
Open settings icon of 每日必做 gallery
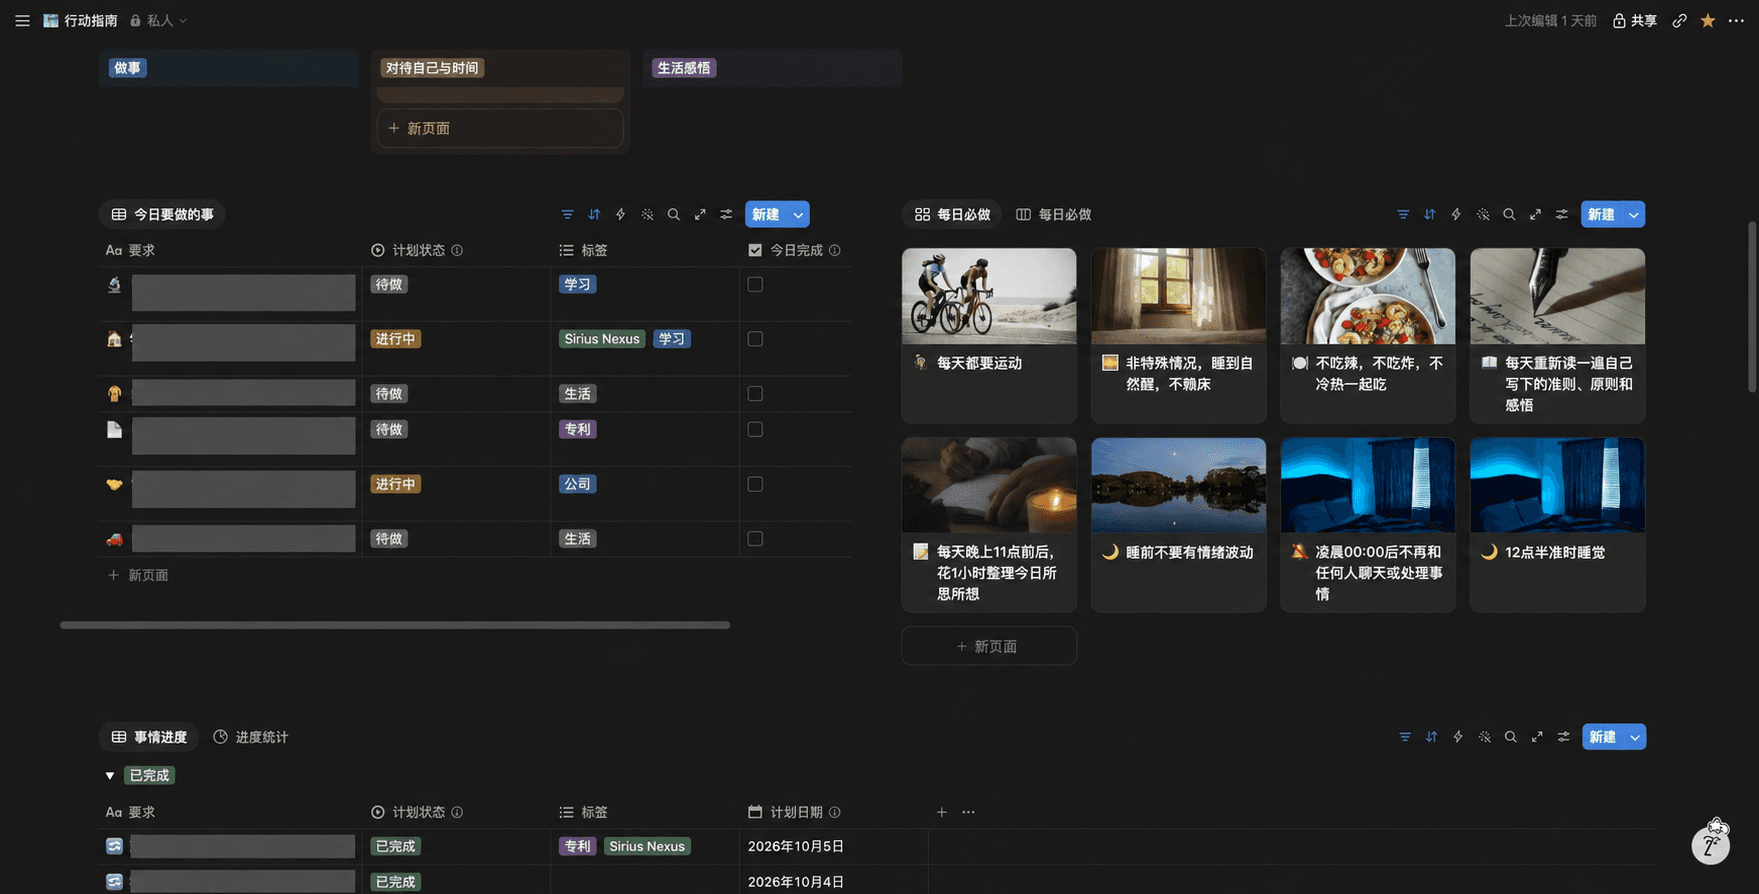(1562, 214)
